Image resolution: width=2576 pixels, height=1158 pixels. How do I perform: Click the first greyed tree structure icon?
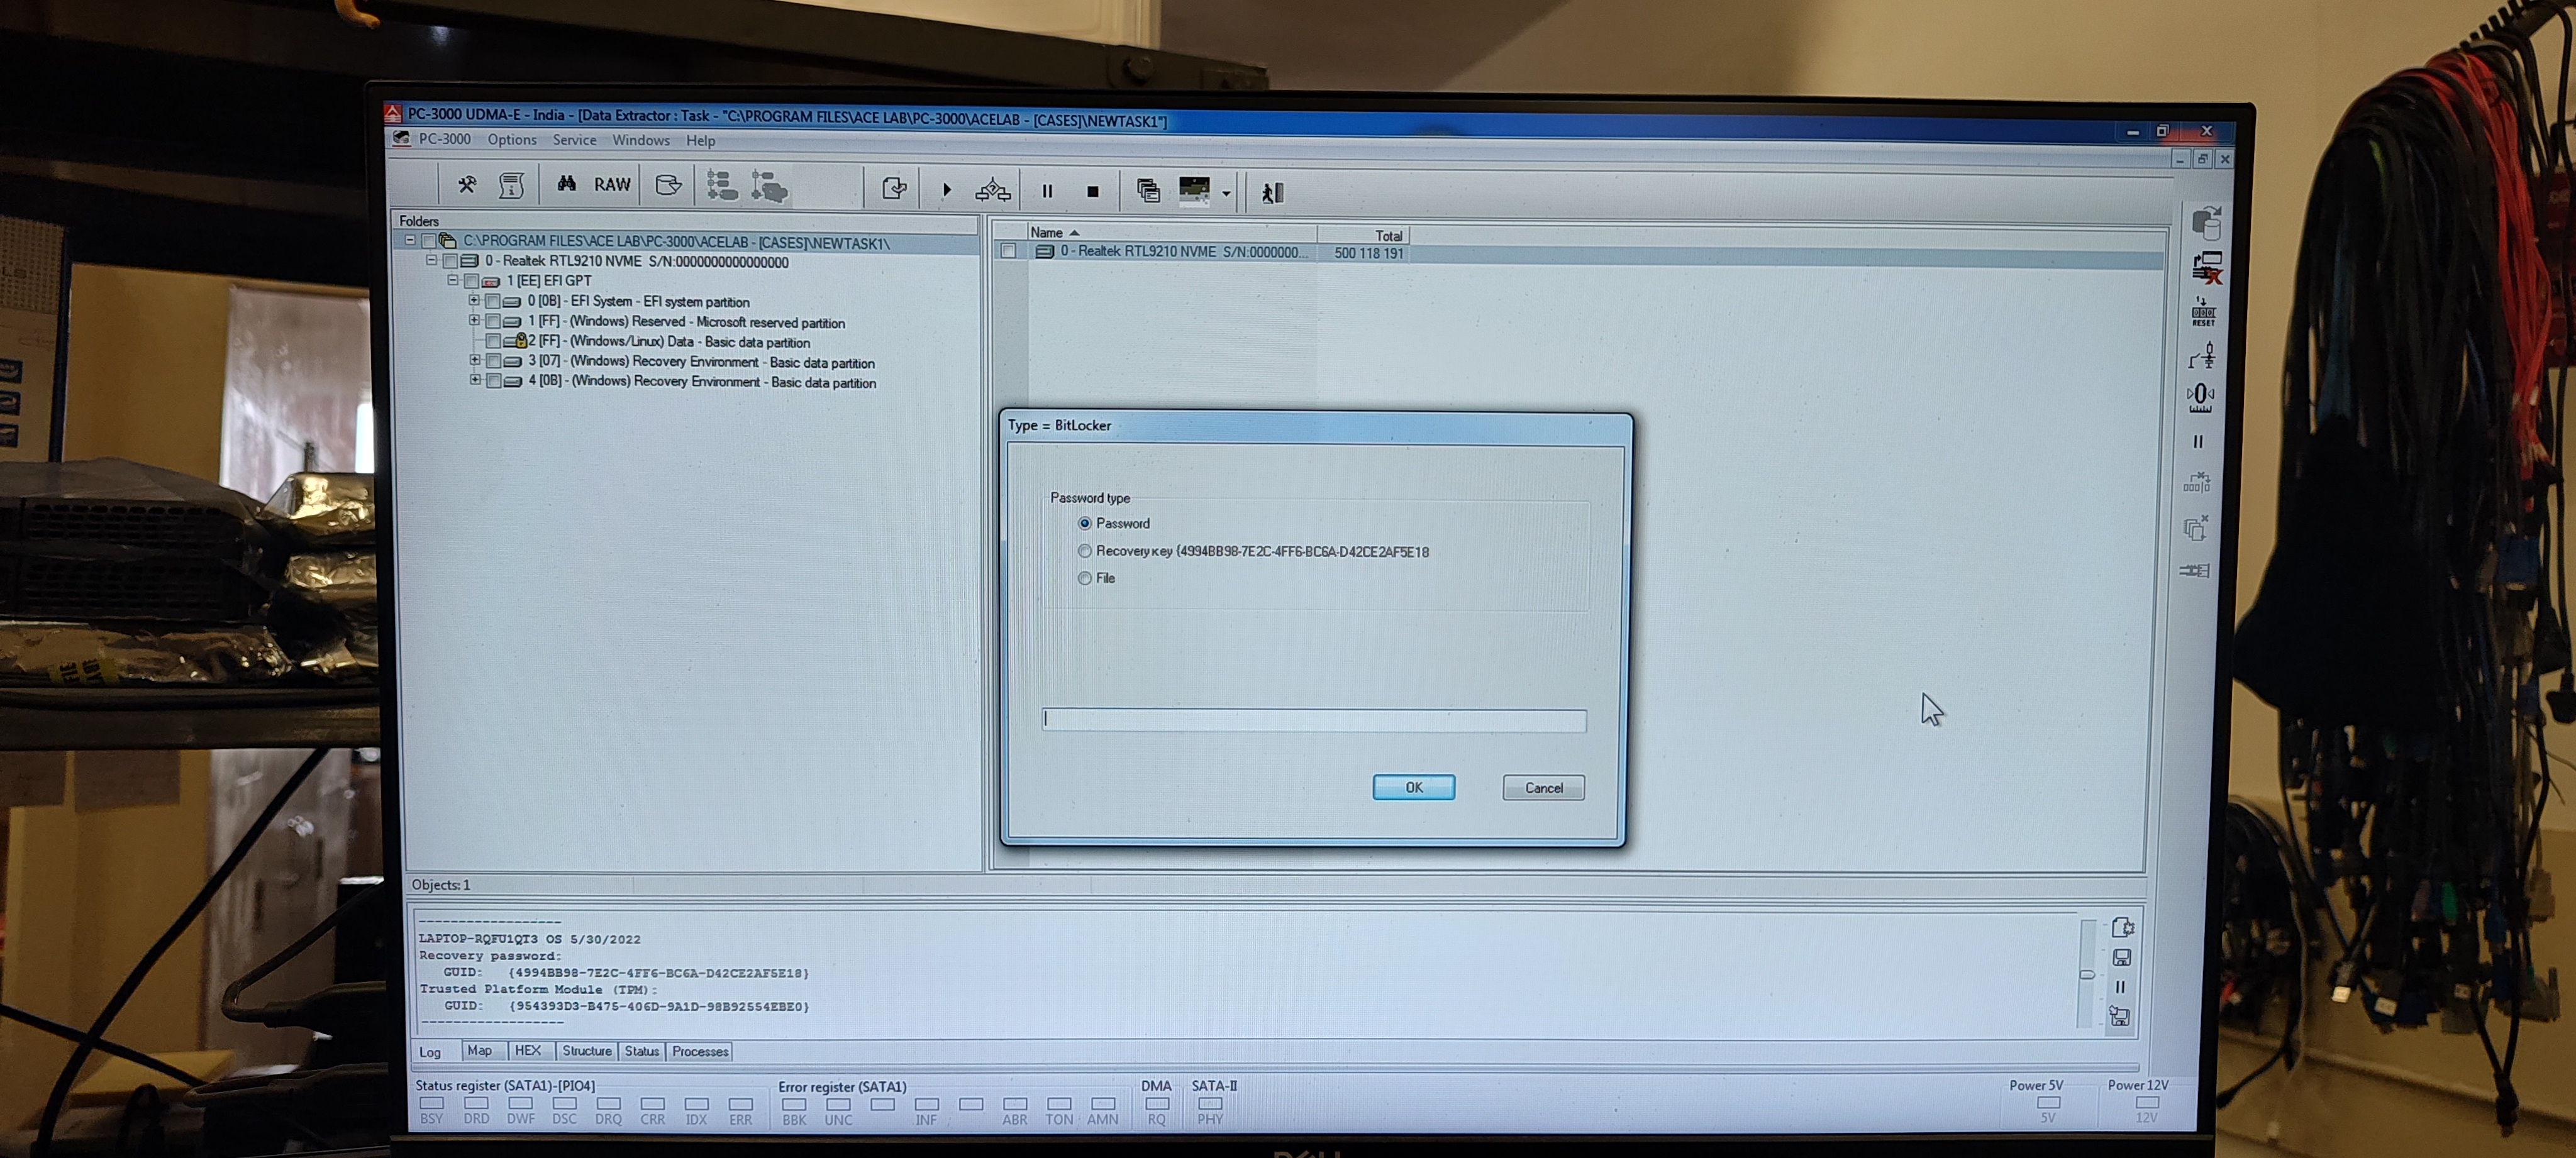pos(722,186)
